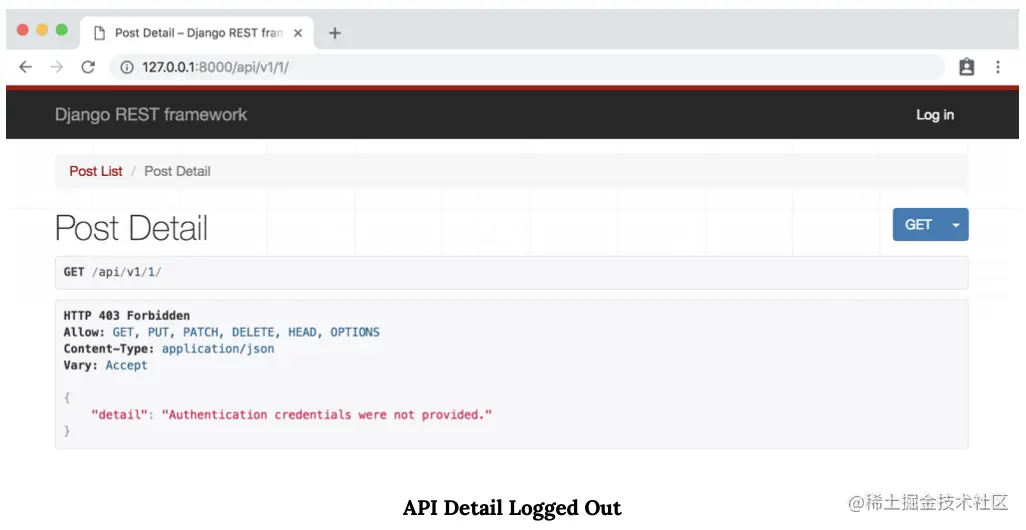Open the browser three-dot menu

998,67
